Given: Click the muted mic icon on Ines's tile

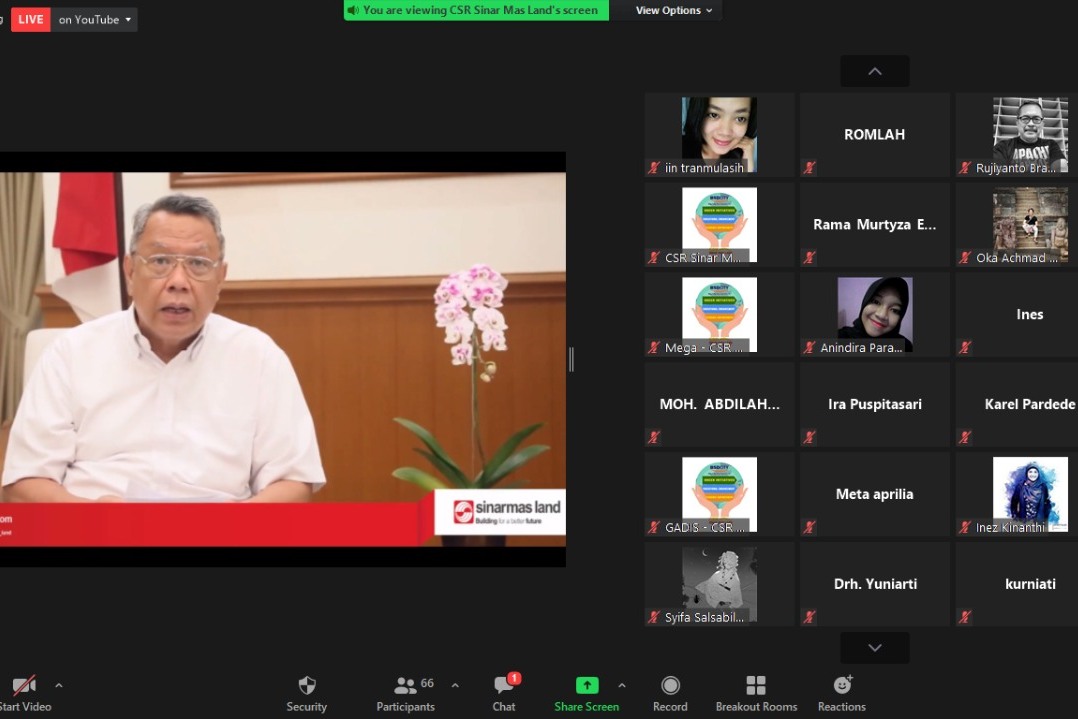Looking at the screenshot, I should 965,348.
